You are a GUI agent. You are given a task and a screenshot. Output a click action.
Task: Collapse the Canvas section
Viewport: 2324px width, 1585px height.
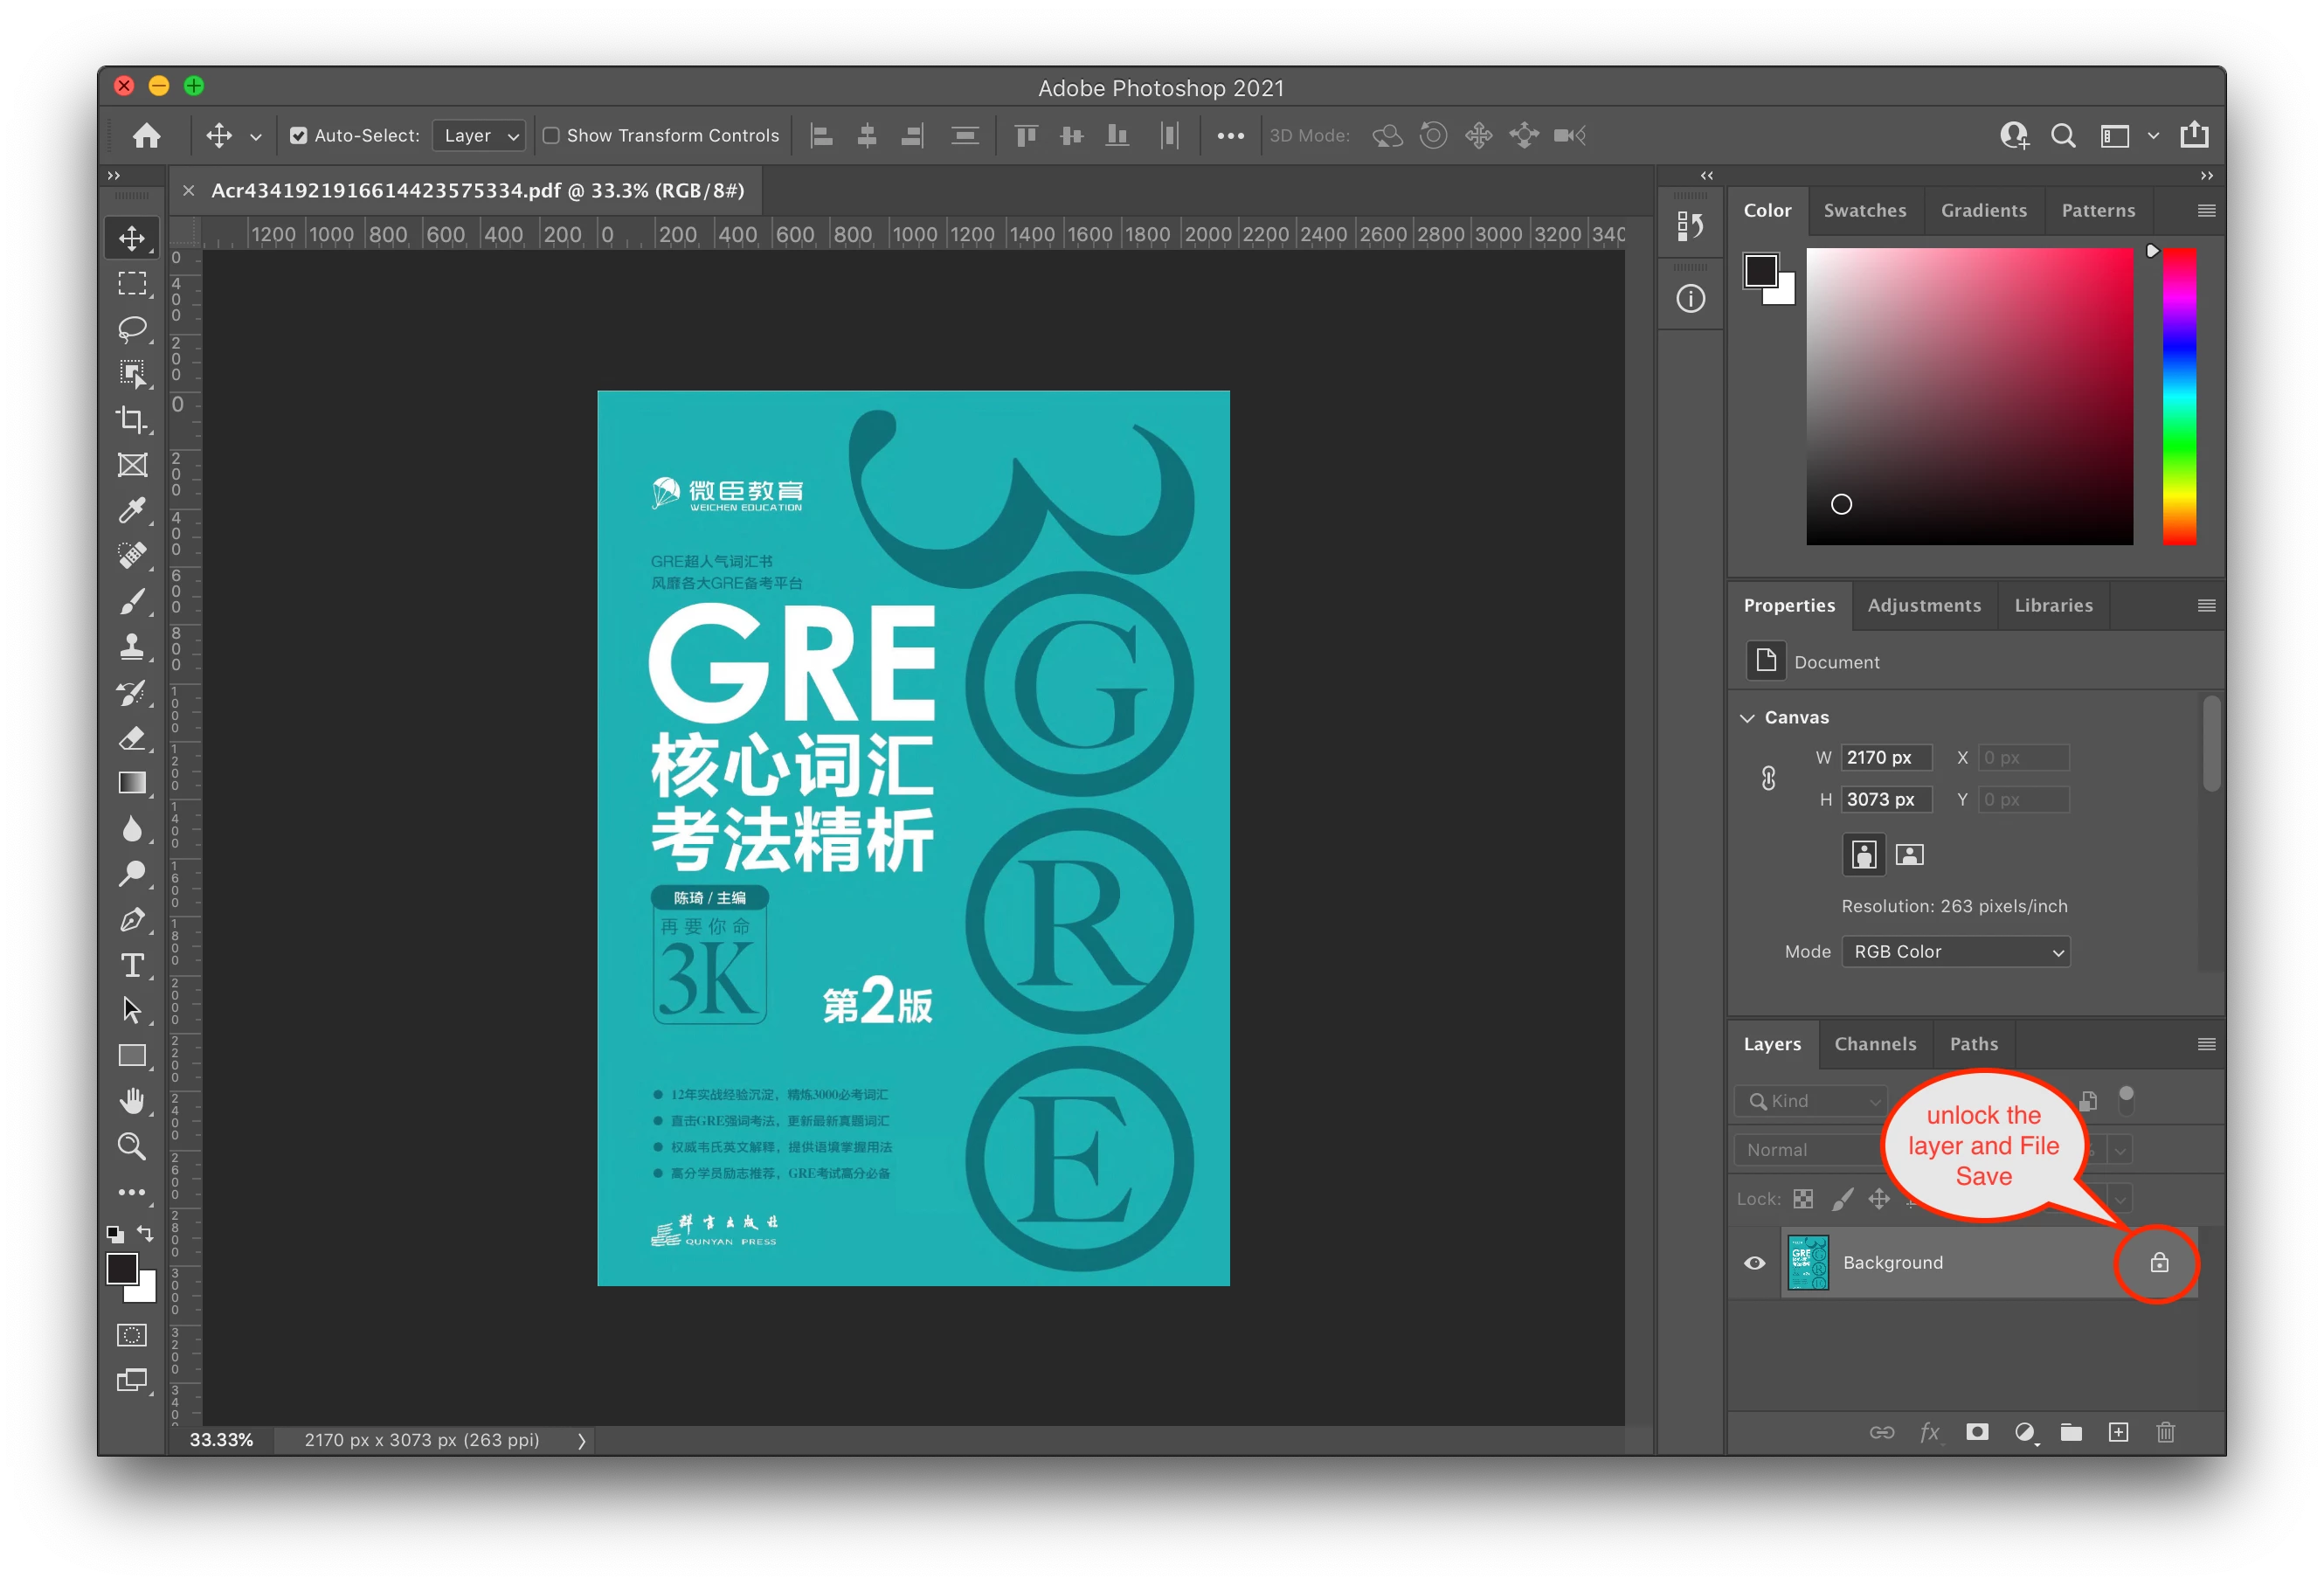(1747, 717)
